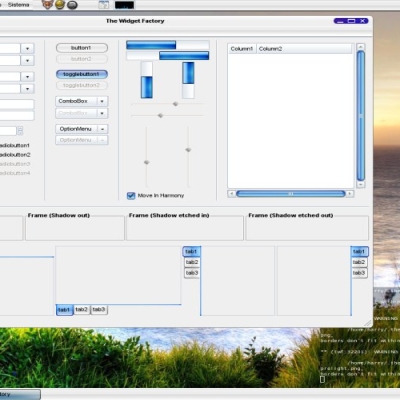Click the upper horizontal slider handle
Screen dimensions: 400x400
click(175, 104)
